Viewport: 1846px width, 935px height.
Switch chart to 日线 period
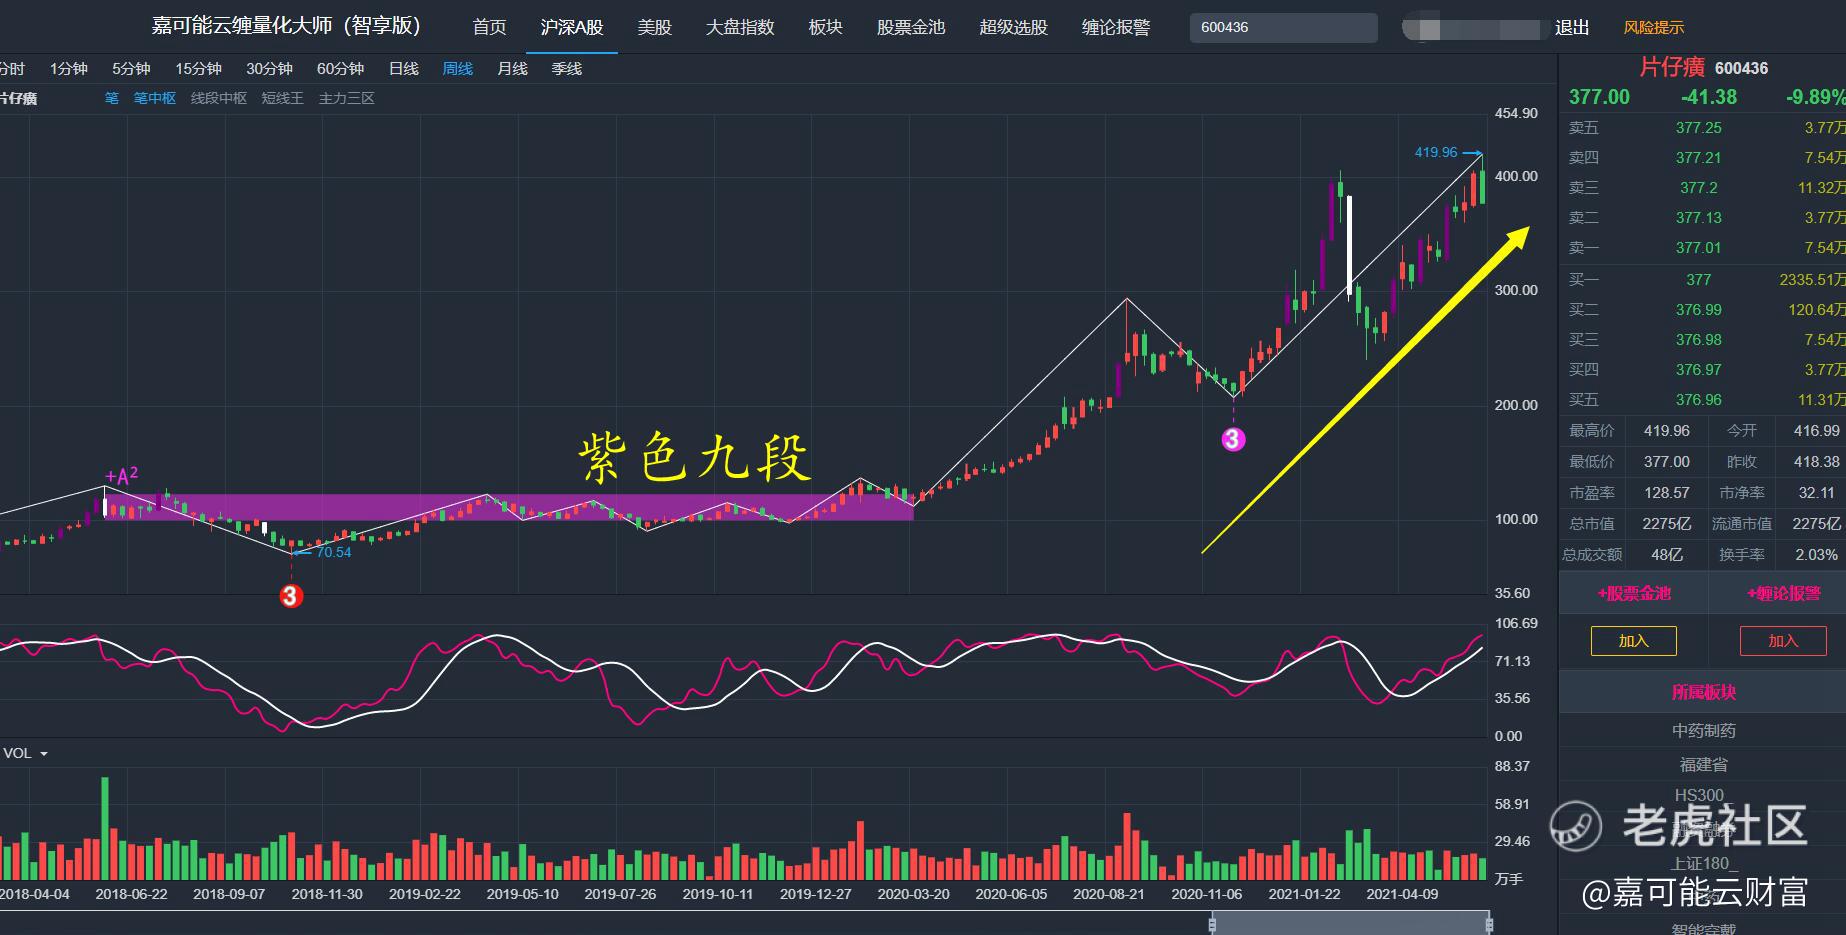click(x=404, y=68)
